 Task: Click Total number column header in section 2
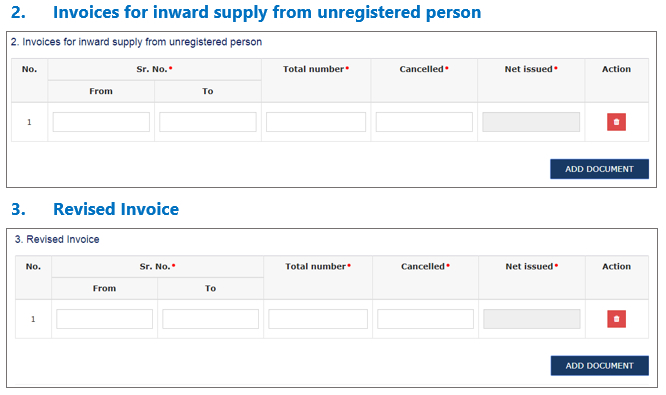point(316,69)
